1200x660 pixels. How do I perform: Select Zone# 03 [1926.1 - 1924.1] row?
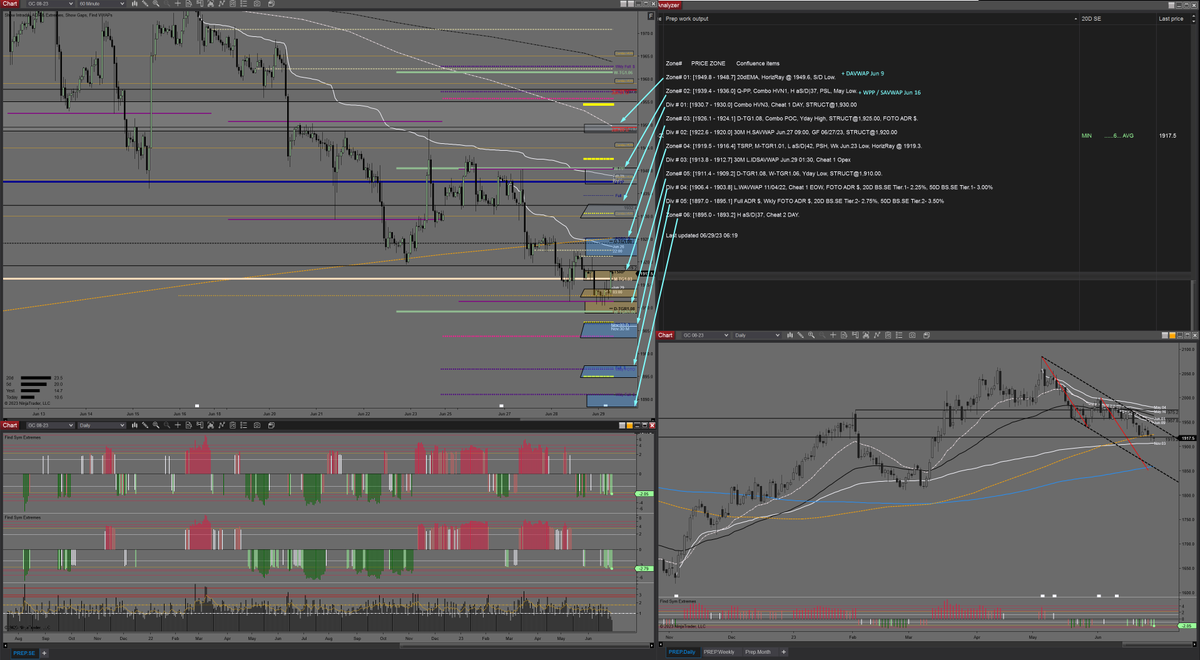click(792, 118)
